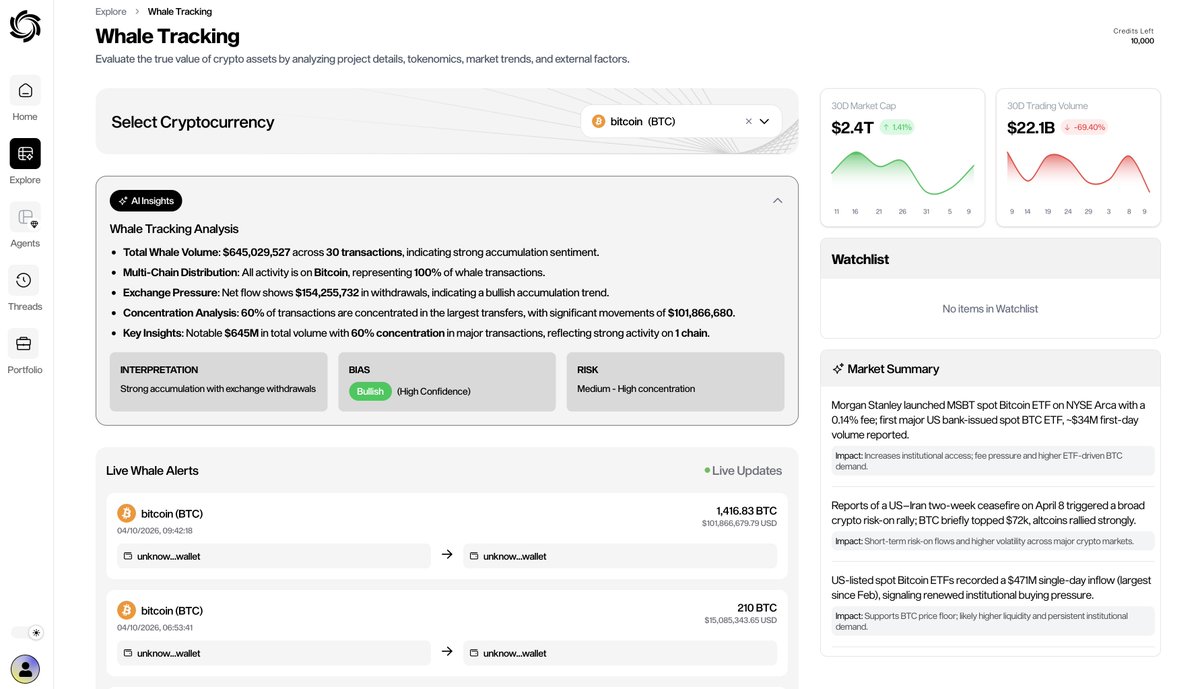
Task: Toggle the light/dark theme switch
Action: click(x=27, y=632)
